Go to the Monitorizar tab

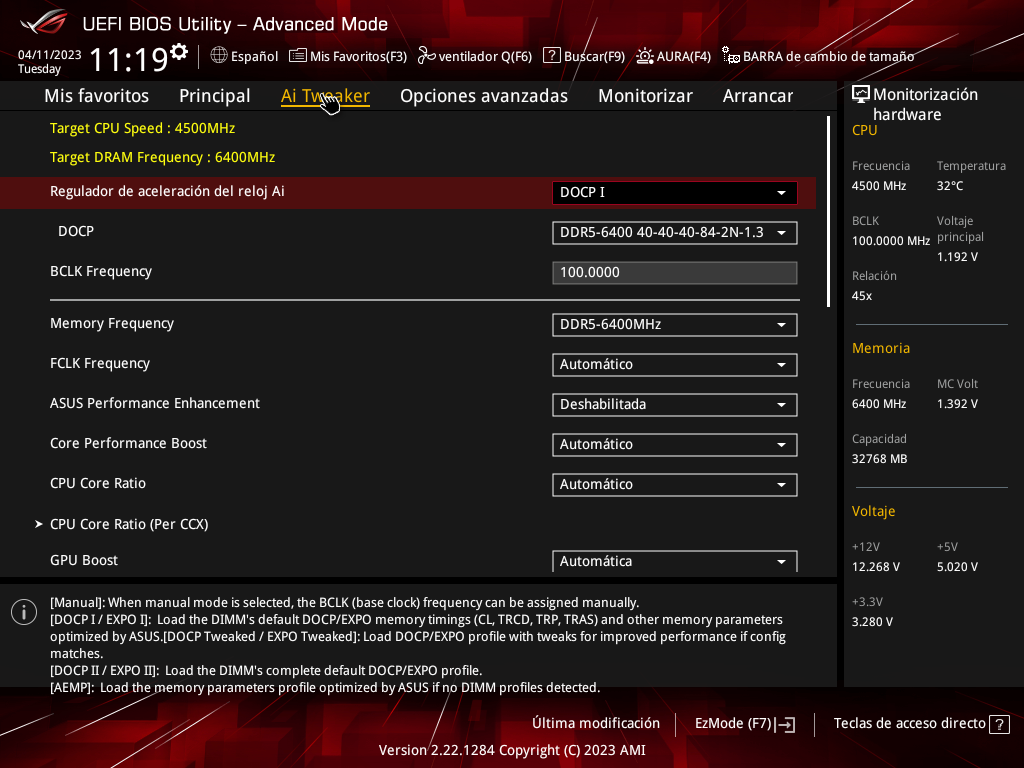pos(645,96)
